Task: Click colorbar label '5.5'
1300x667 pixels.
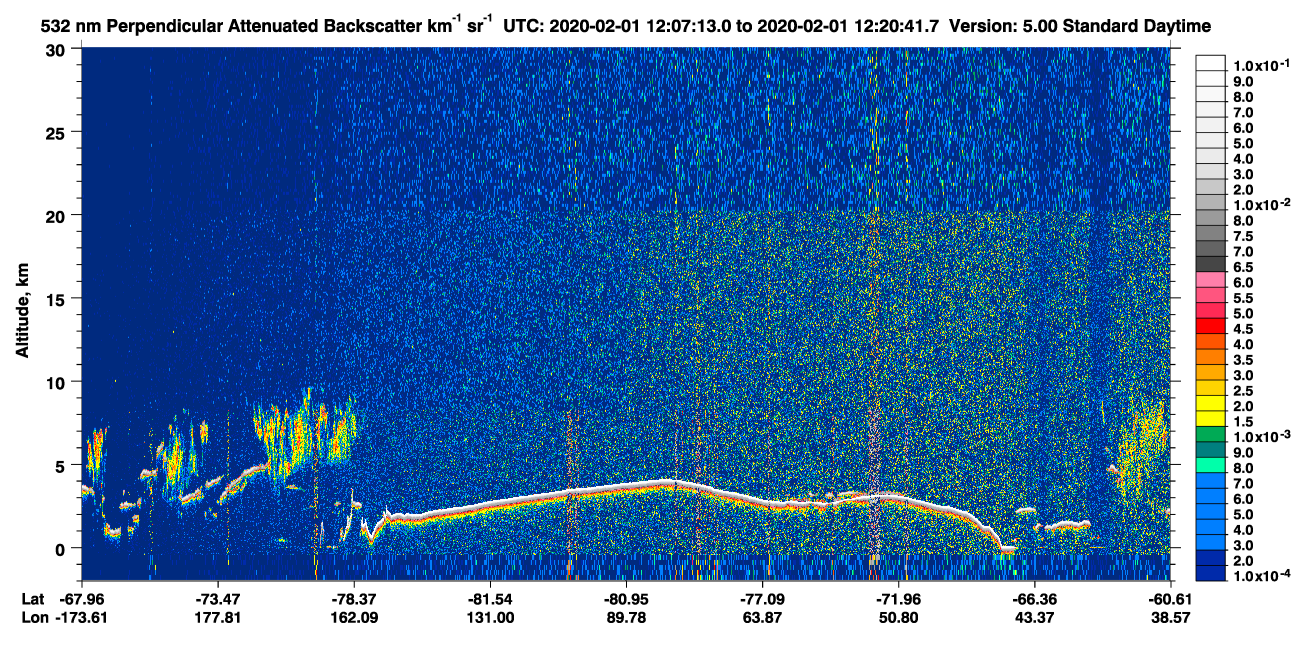Action: [1243, 297]
